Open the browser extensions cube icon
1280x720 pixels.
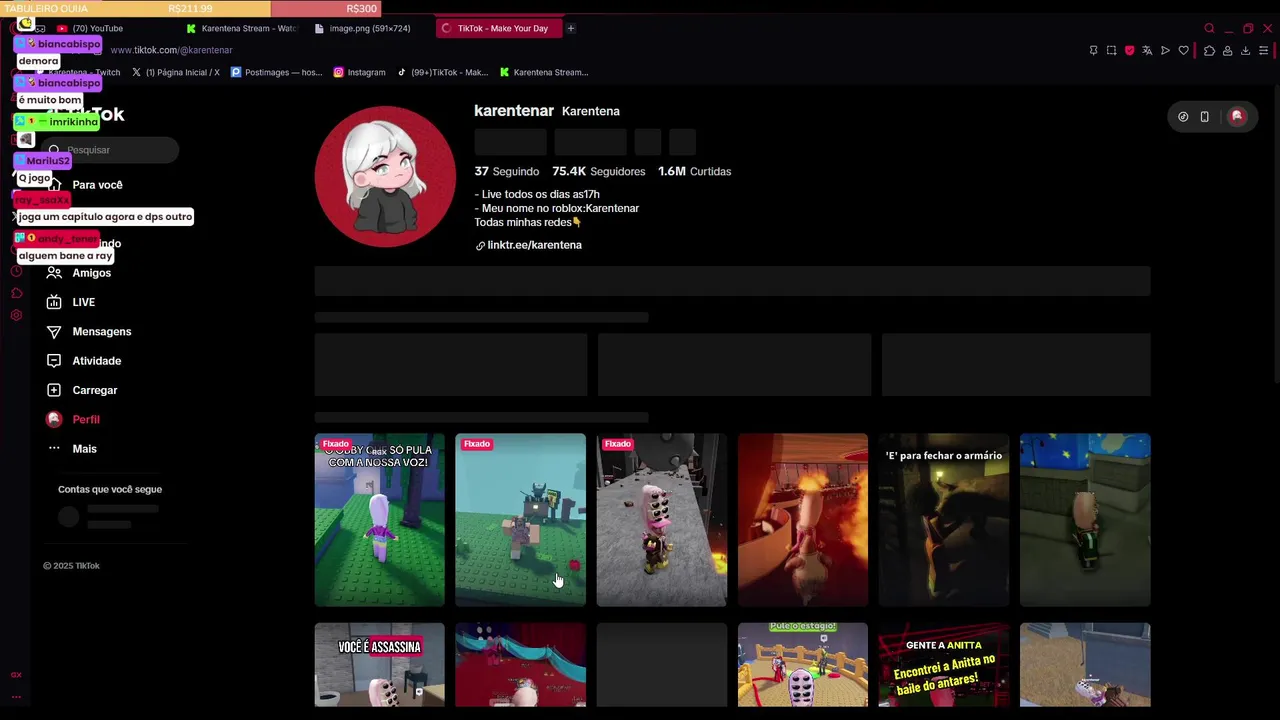point(1209,50)
